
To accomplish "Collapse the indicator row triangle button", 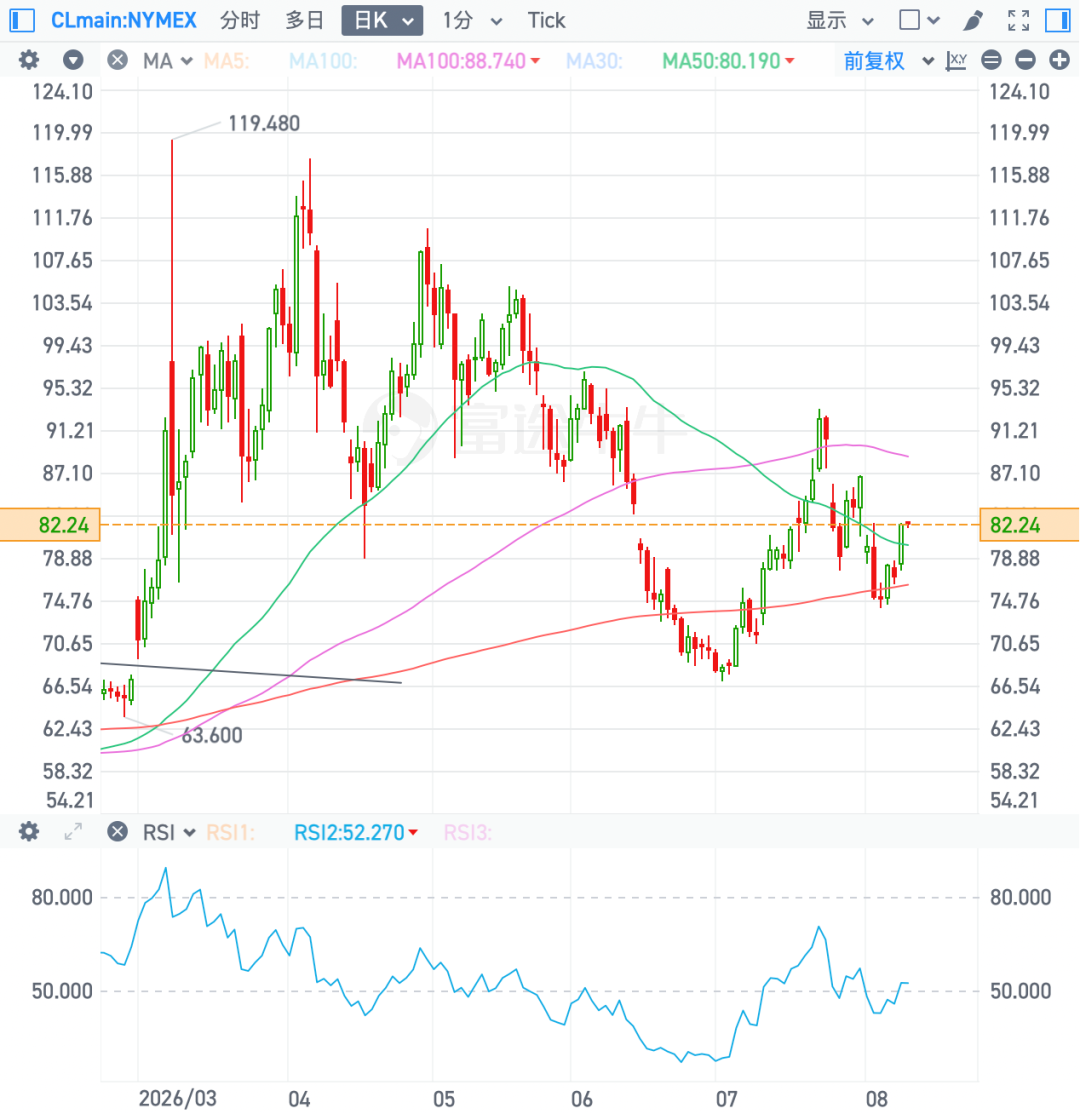I will pyautogui.click(x=72, y=60).
